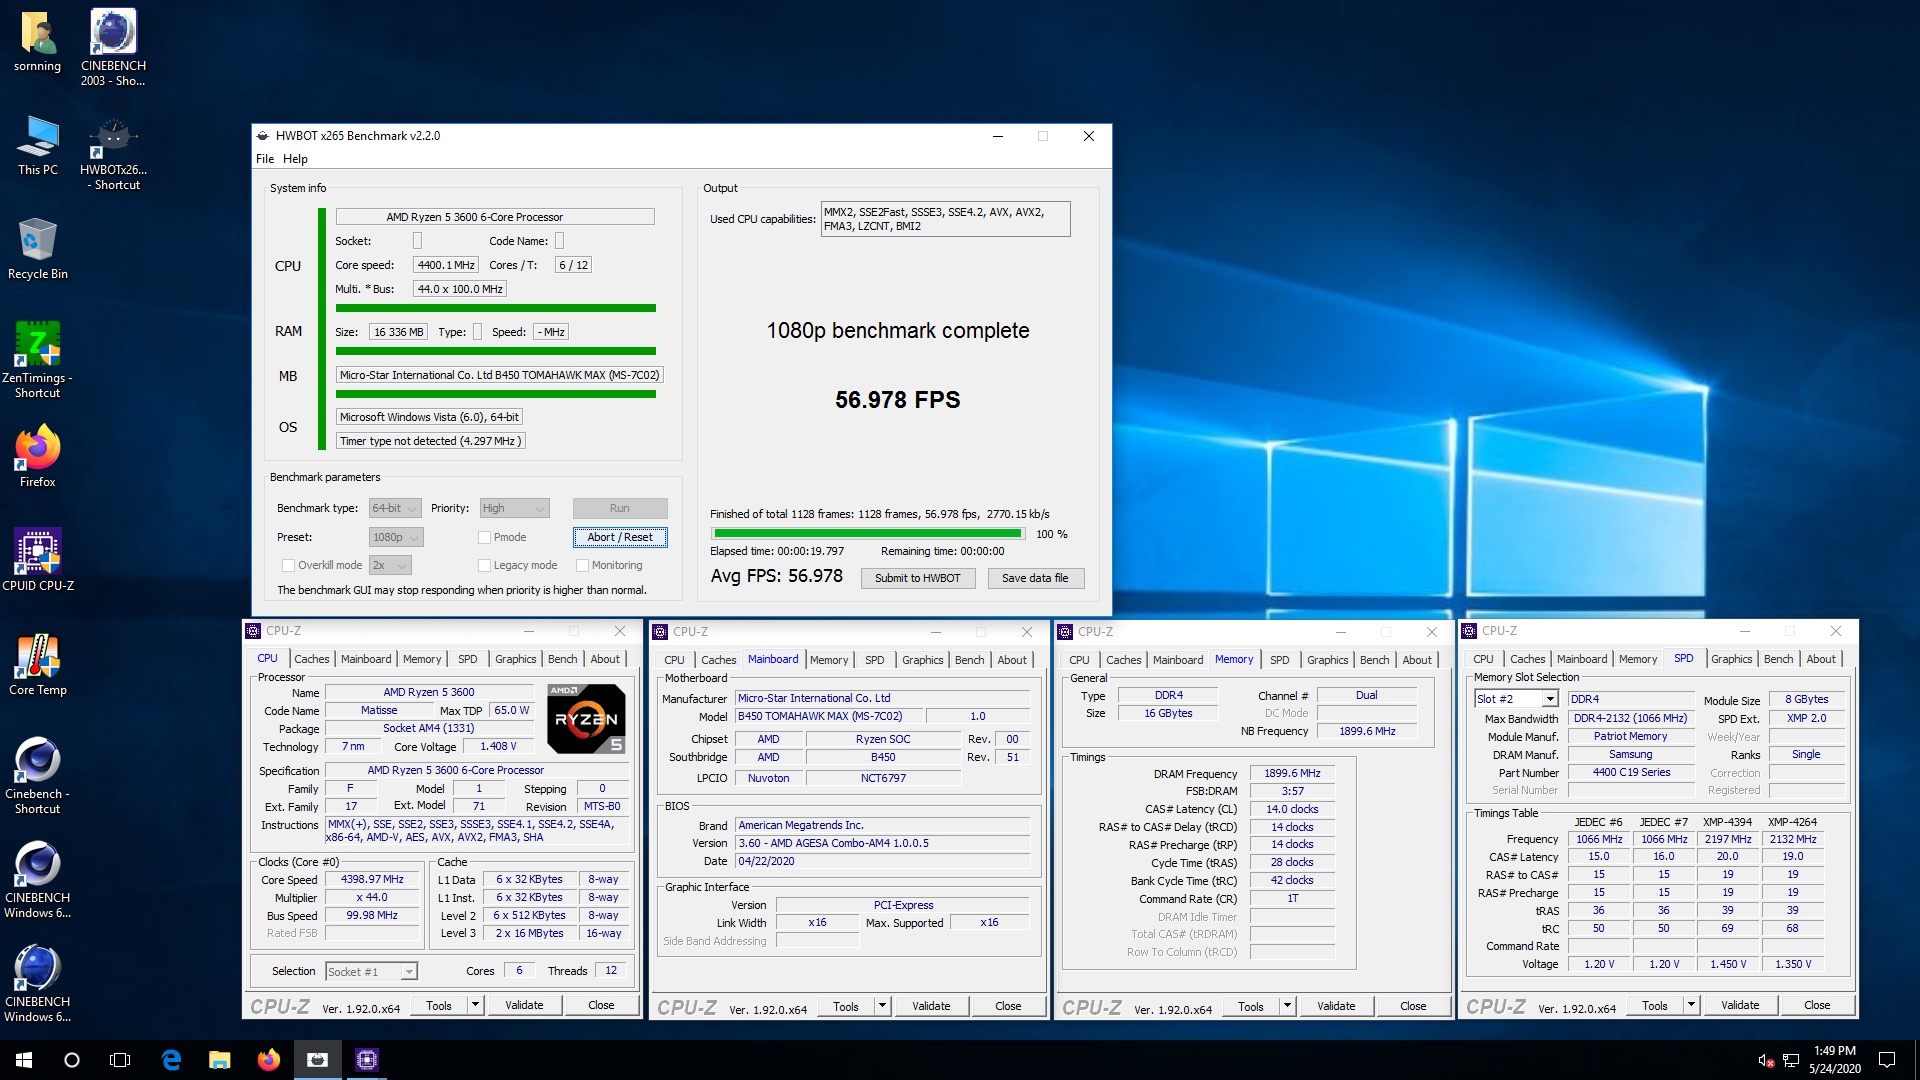Screen dimensions: 1920x1080
Task: Switch to Bench tab in Memory CPU-Z window
Action: coord(1374,660)
